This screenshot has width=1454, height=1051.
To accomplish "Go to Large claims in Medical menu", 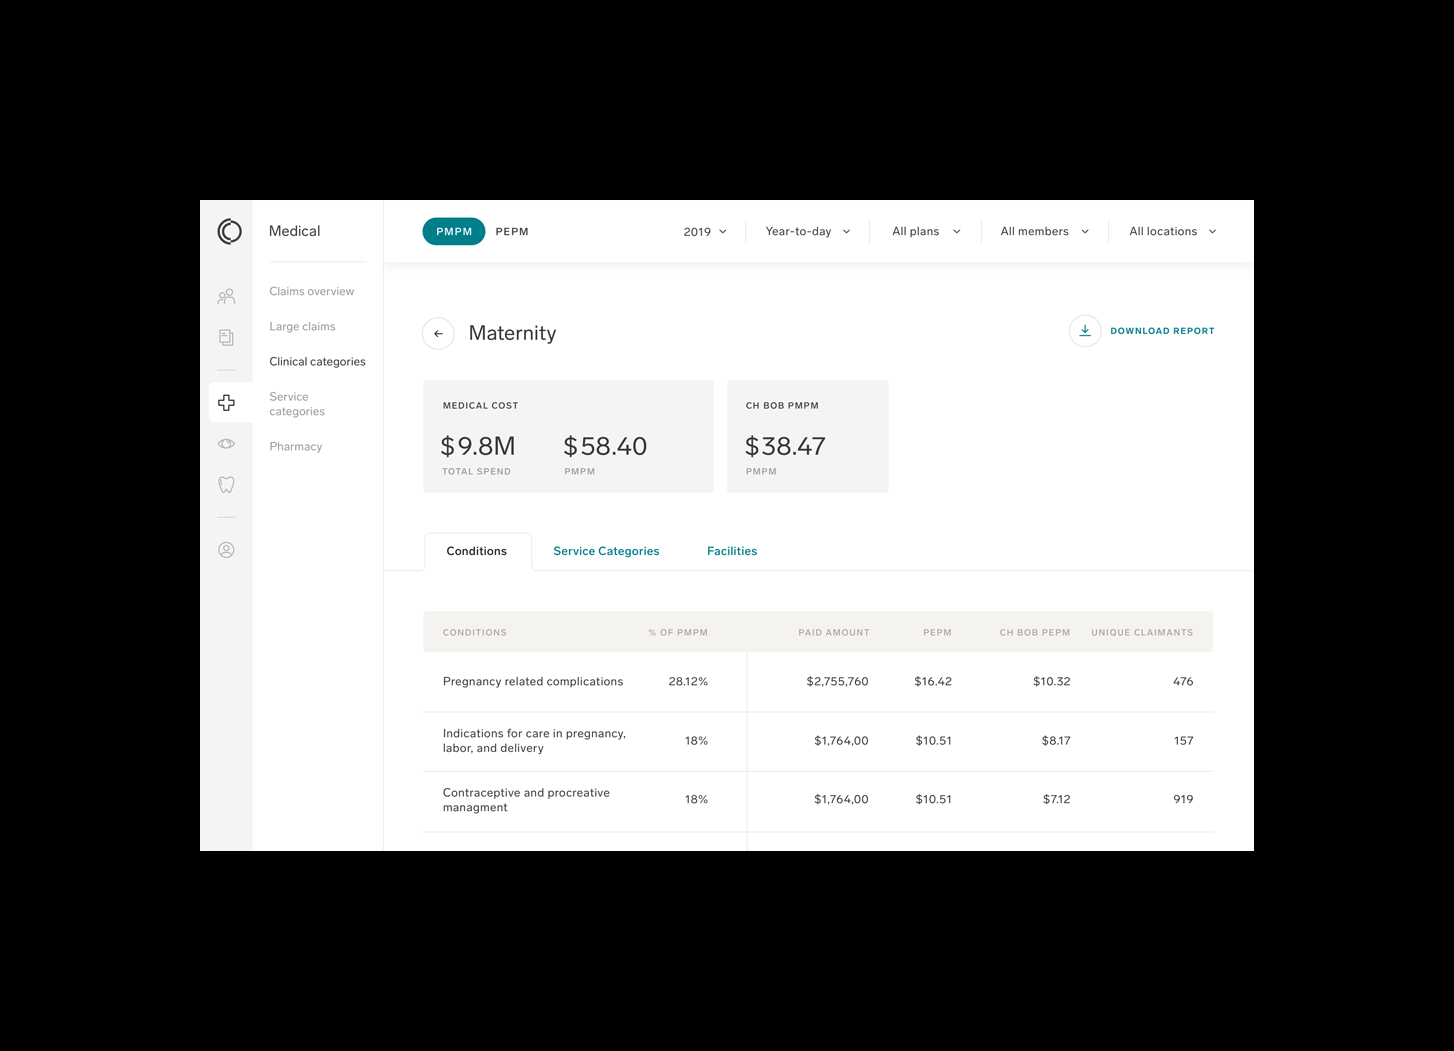I will pyautogui.click(x=302, y=327).
